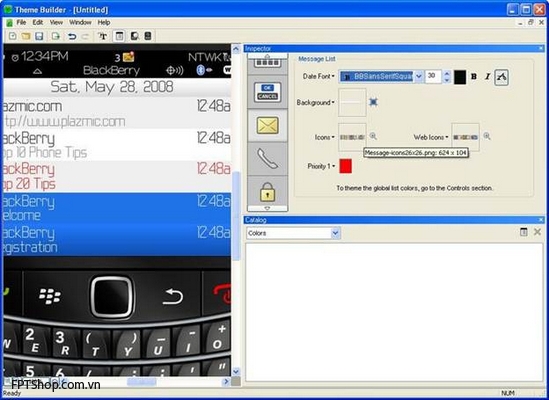
Task: Click the trackpad button on device preview
Action: pyautogui.click(x=112, y=297)
